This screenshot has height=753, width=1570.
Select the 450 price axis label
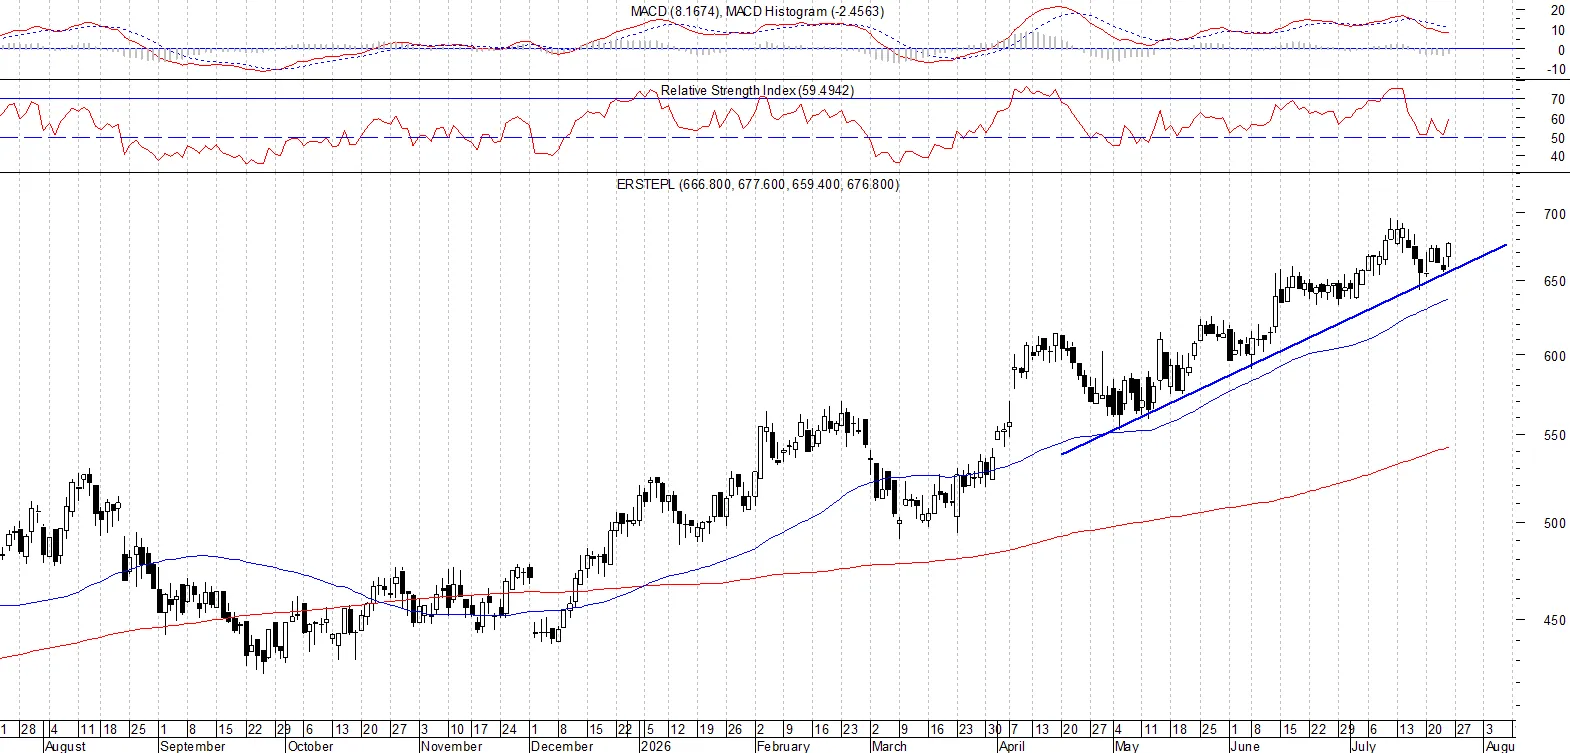1555,620
